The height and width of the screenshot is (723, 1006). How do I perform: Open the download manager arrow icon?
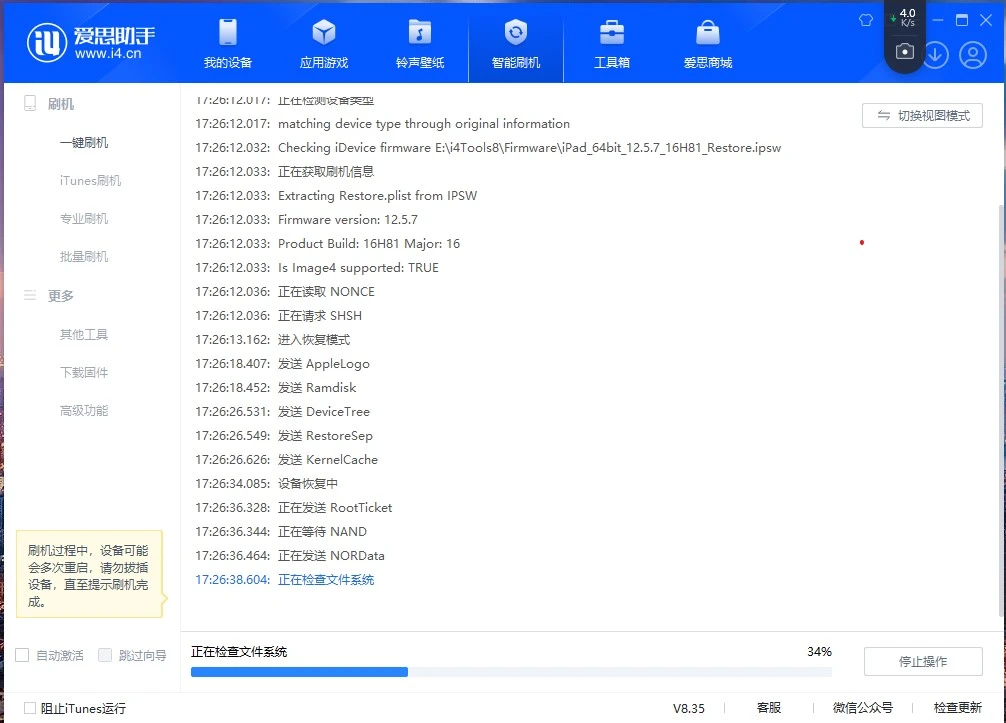click(936, 55)
